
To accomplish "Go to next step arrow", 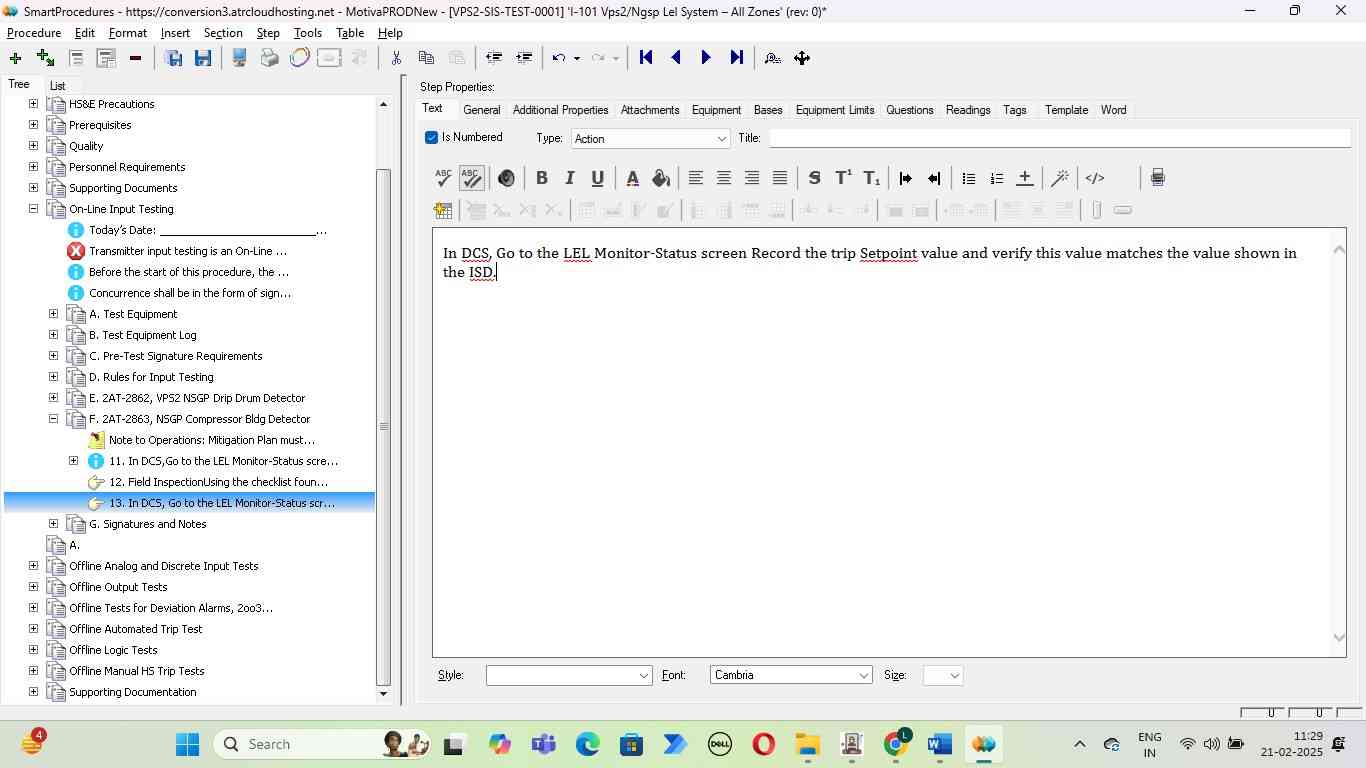I will tap(706, 58).
